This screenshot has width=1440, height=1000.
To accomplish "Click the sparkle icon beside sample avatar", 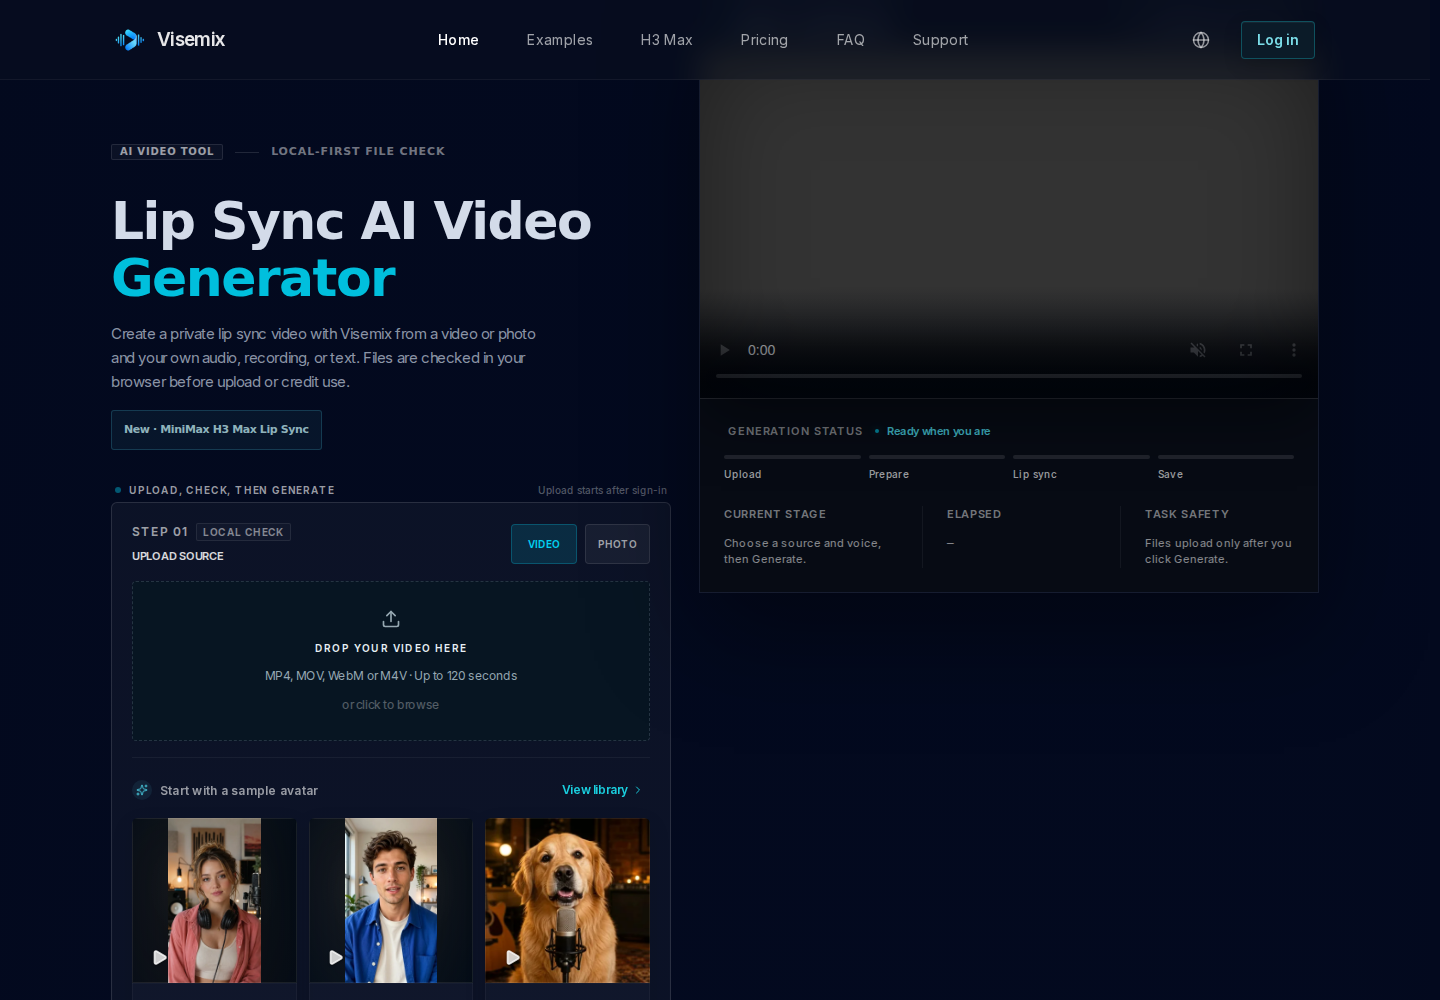I will pyautogui.click(x=142, y=790).
